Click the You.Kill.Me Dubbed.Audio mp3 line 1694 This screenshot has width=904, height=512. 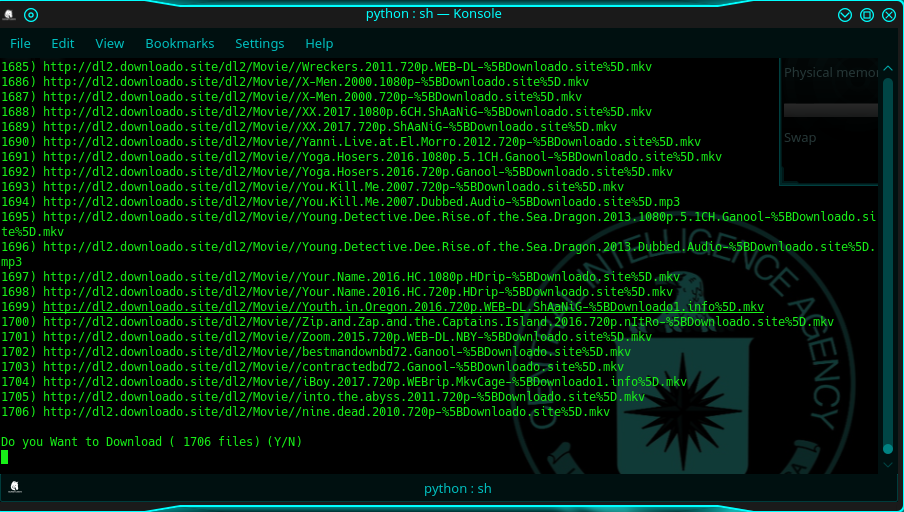[x=361, y=202]
